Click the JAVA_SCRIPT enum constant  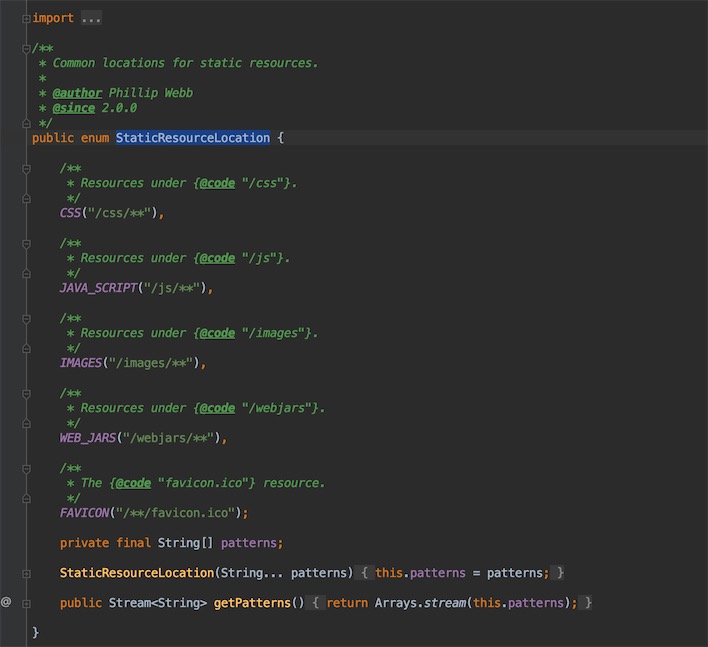click(x=98, y=288)
